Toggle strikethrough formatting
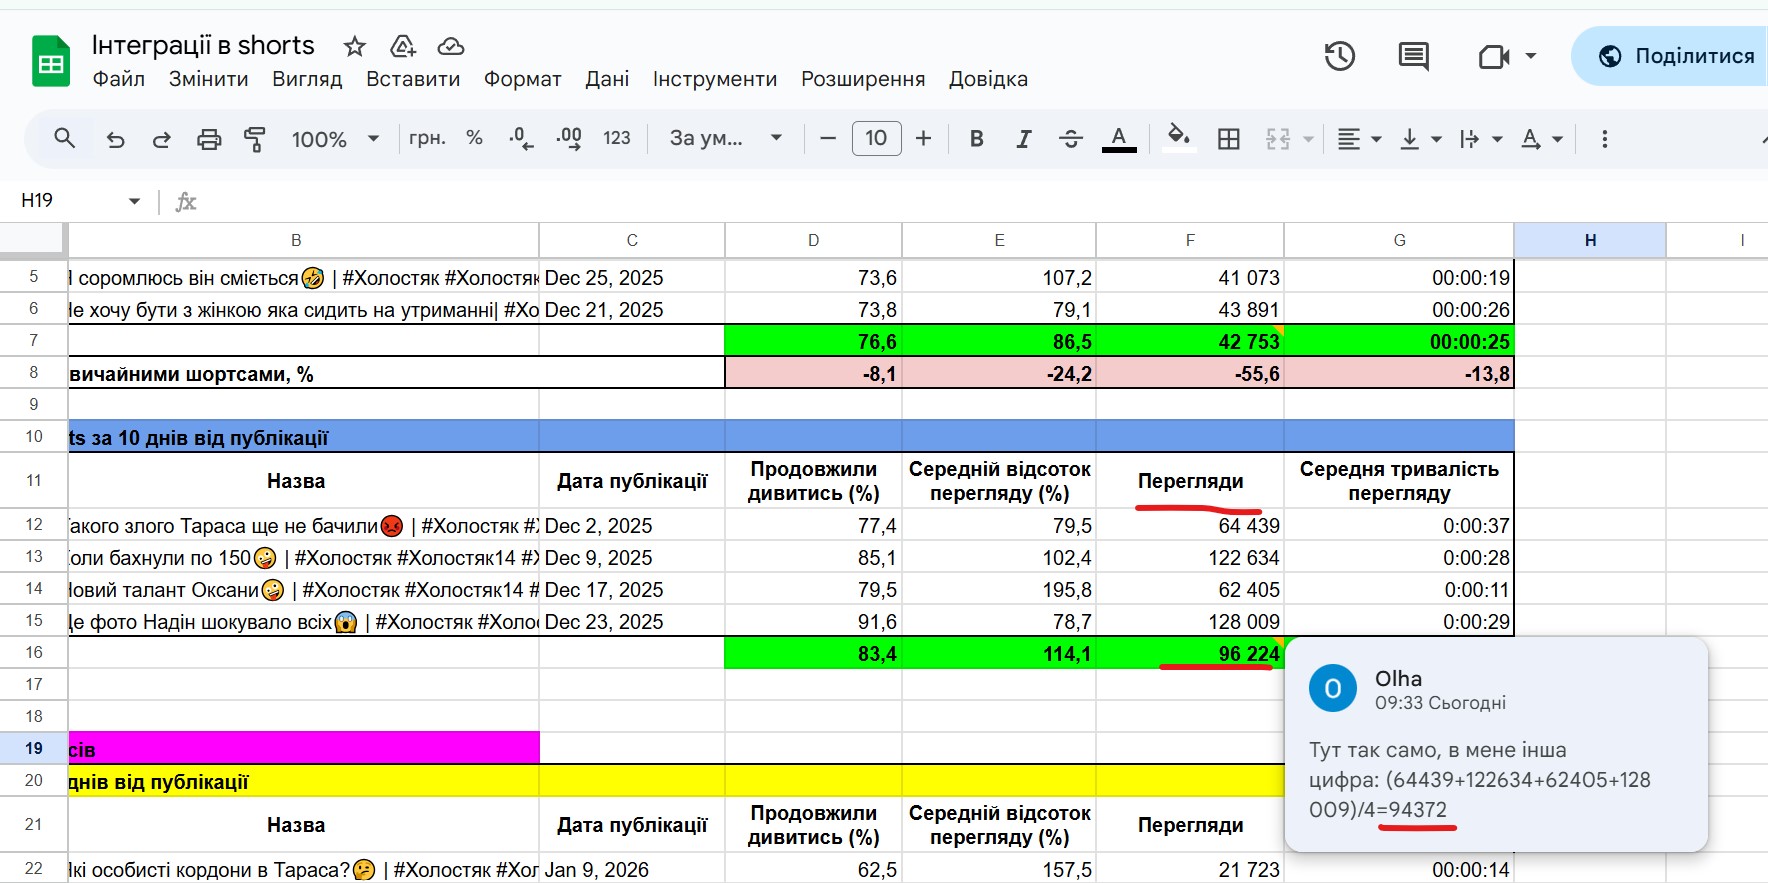The height and width of the screenshot is (883, 1768). point(1070,139)
